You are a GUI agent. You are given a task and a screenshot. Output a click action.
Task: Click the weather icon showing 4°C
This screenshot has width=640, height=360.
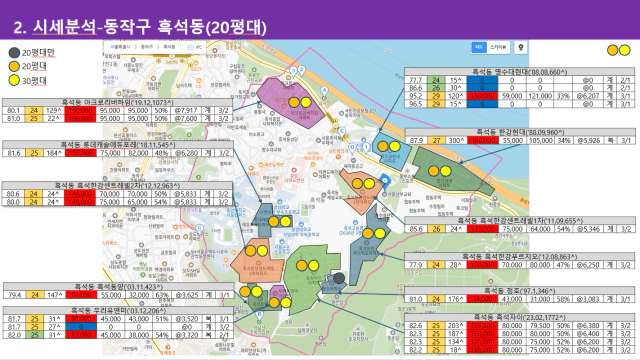[191, 47]
